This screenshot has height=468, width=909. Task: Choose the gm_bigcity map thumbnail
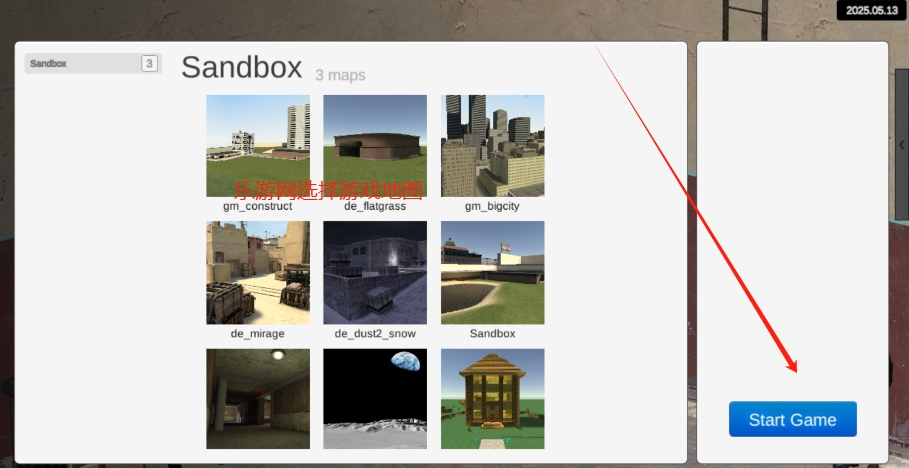[x=493, y=146]
